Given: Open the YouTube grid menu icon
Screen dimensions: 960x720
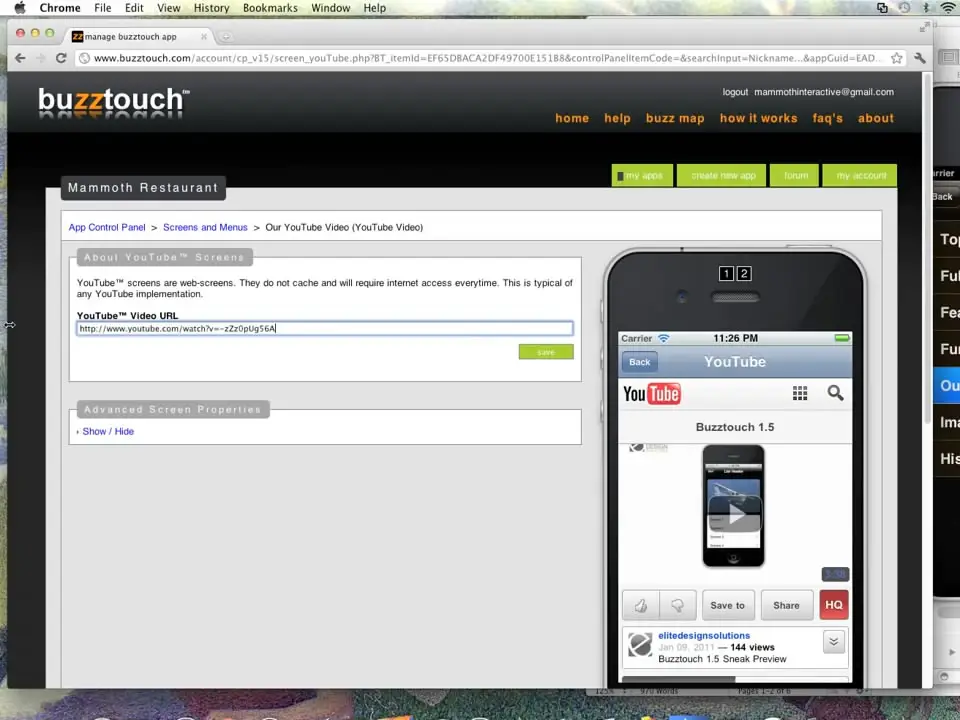Looking at the screenshot, I should [800, 393].
